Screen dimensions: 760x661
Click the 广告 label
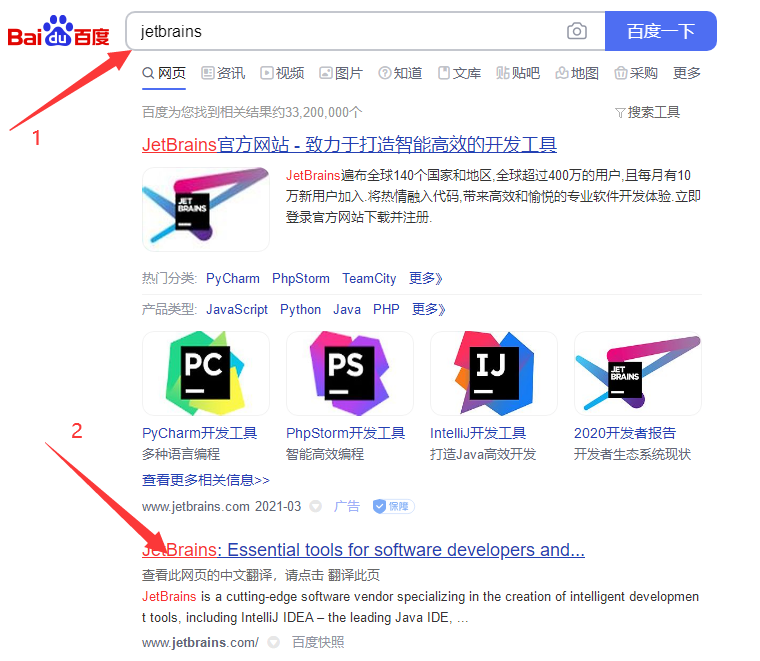(347, 506)
